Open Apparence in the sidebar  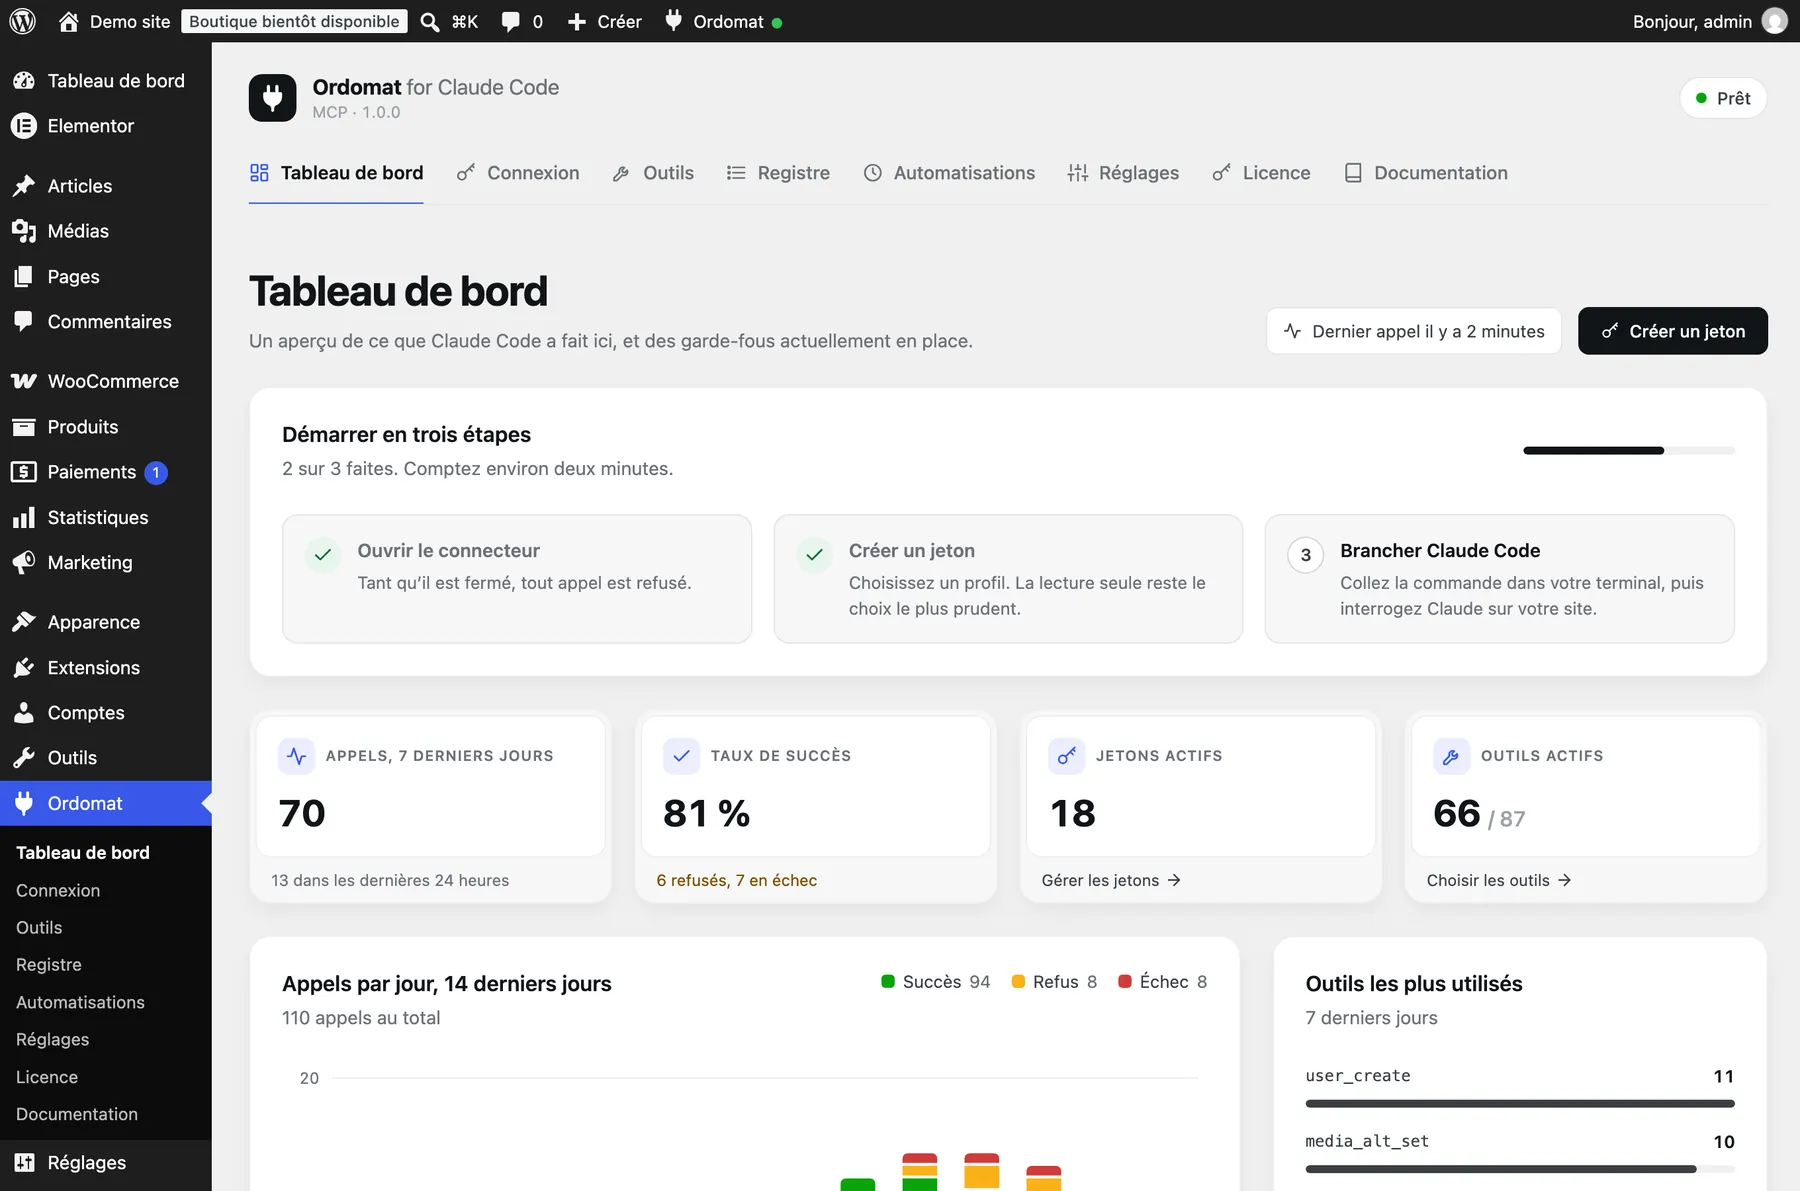coord(106,622)
